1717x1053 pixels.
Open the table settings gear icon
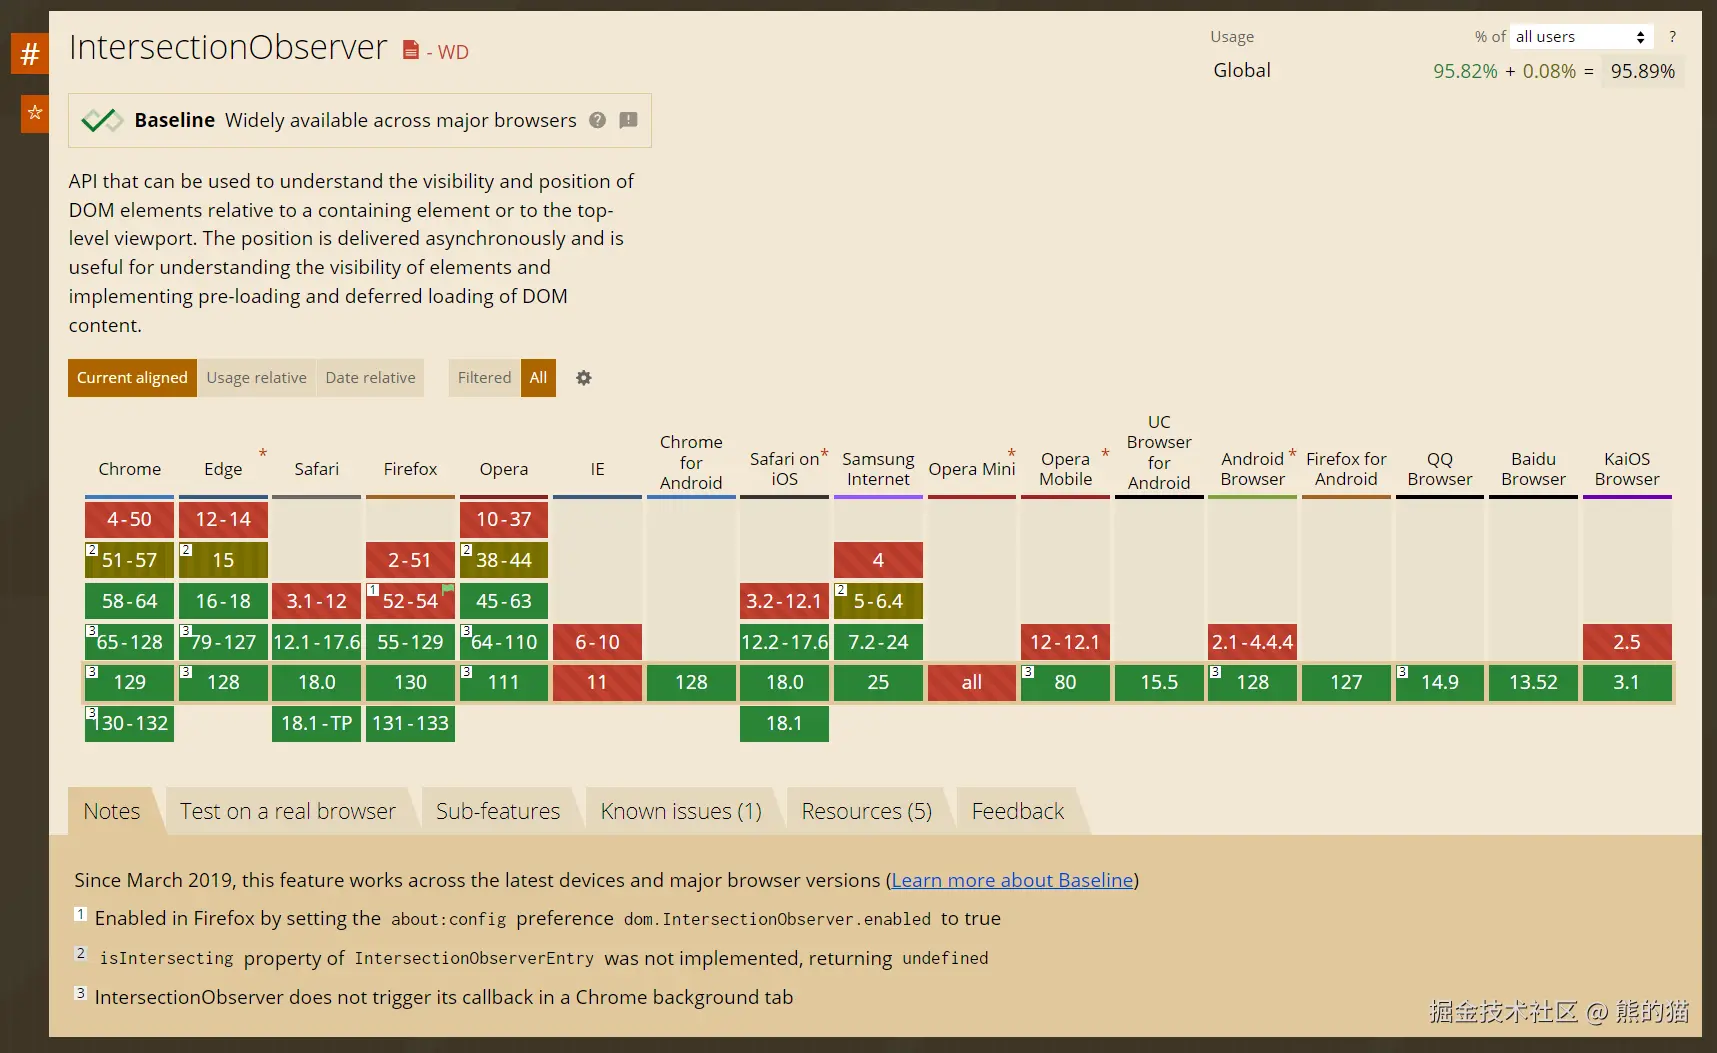584,378
